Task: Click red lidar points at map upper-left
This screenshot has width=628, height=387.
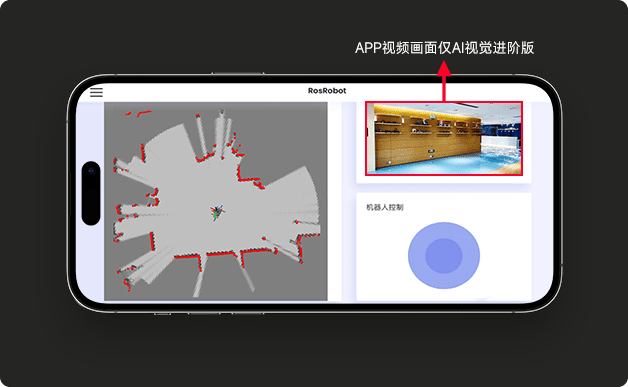Action: tap(139, 114)
